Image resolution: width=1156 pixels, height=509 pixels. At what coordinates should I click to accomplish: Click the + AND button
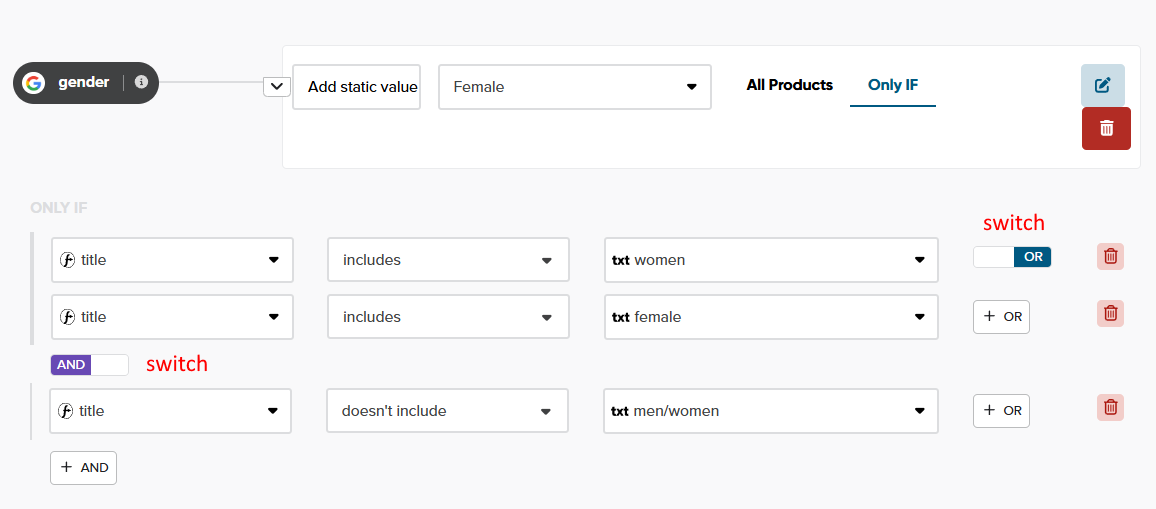[x=84, y=467]
